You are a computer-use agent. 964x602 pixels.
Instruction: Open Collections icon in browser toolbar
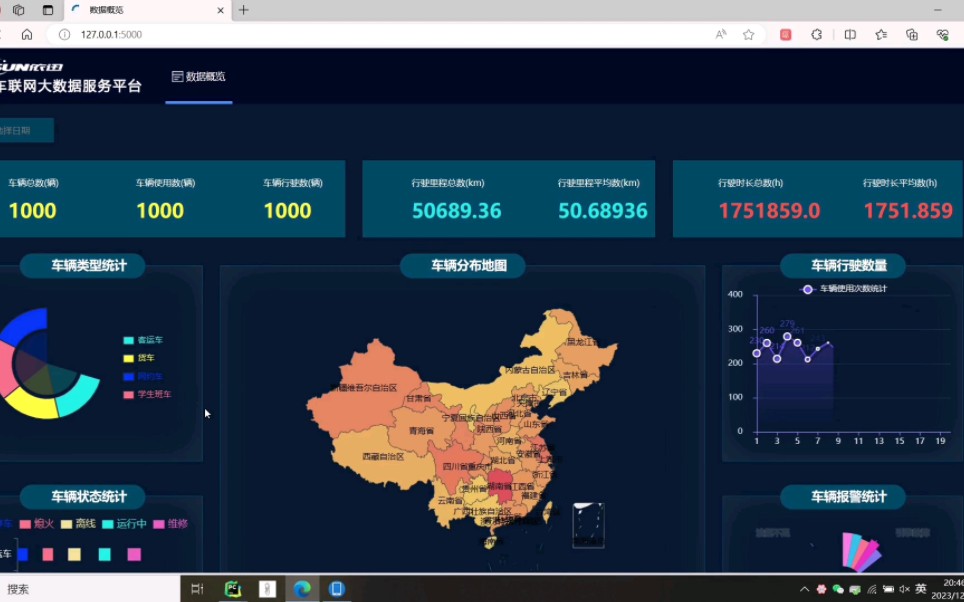pos(912,34)
